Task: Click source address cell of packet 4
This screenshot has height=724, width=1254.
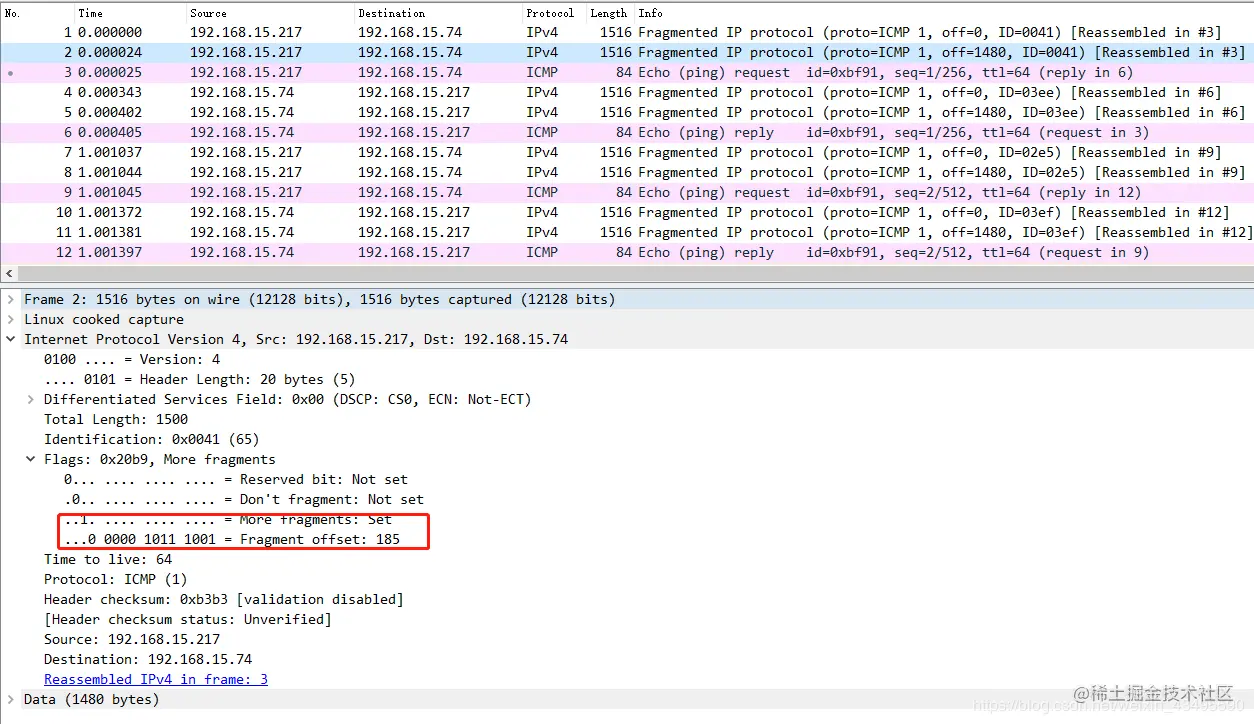Action: 242,92
